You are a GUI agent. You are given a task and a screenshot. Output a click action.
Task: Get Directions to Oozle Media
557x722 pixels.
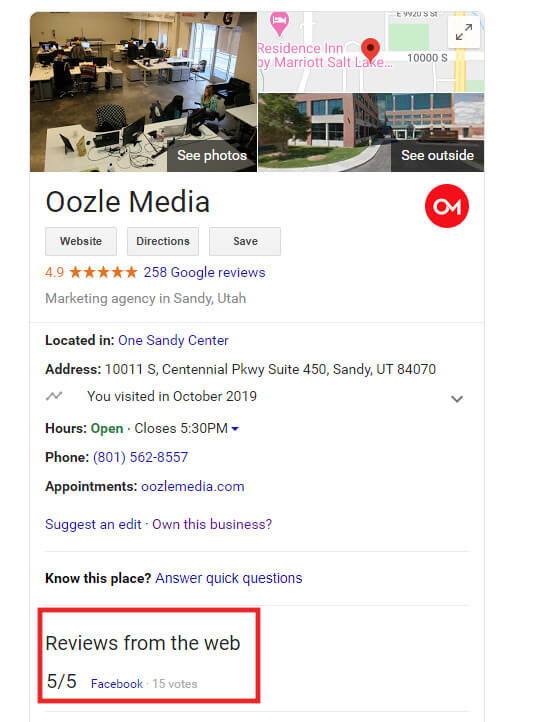click(163, 241)
